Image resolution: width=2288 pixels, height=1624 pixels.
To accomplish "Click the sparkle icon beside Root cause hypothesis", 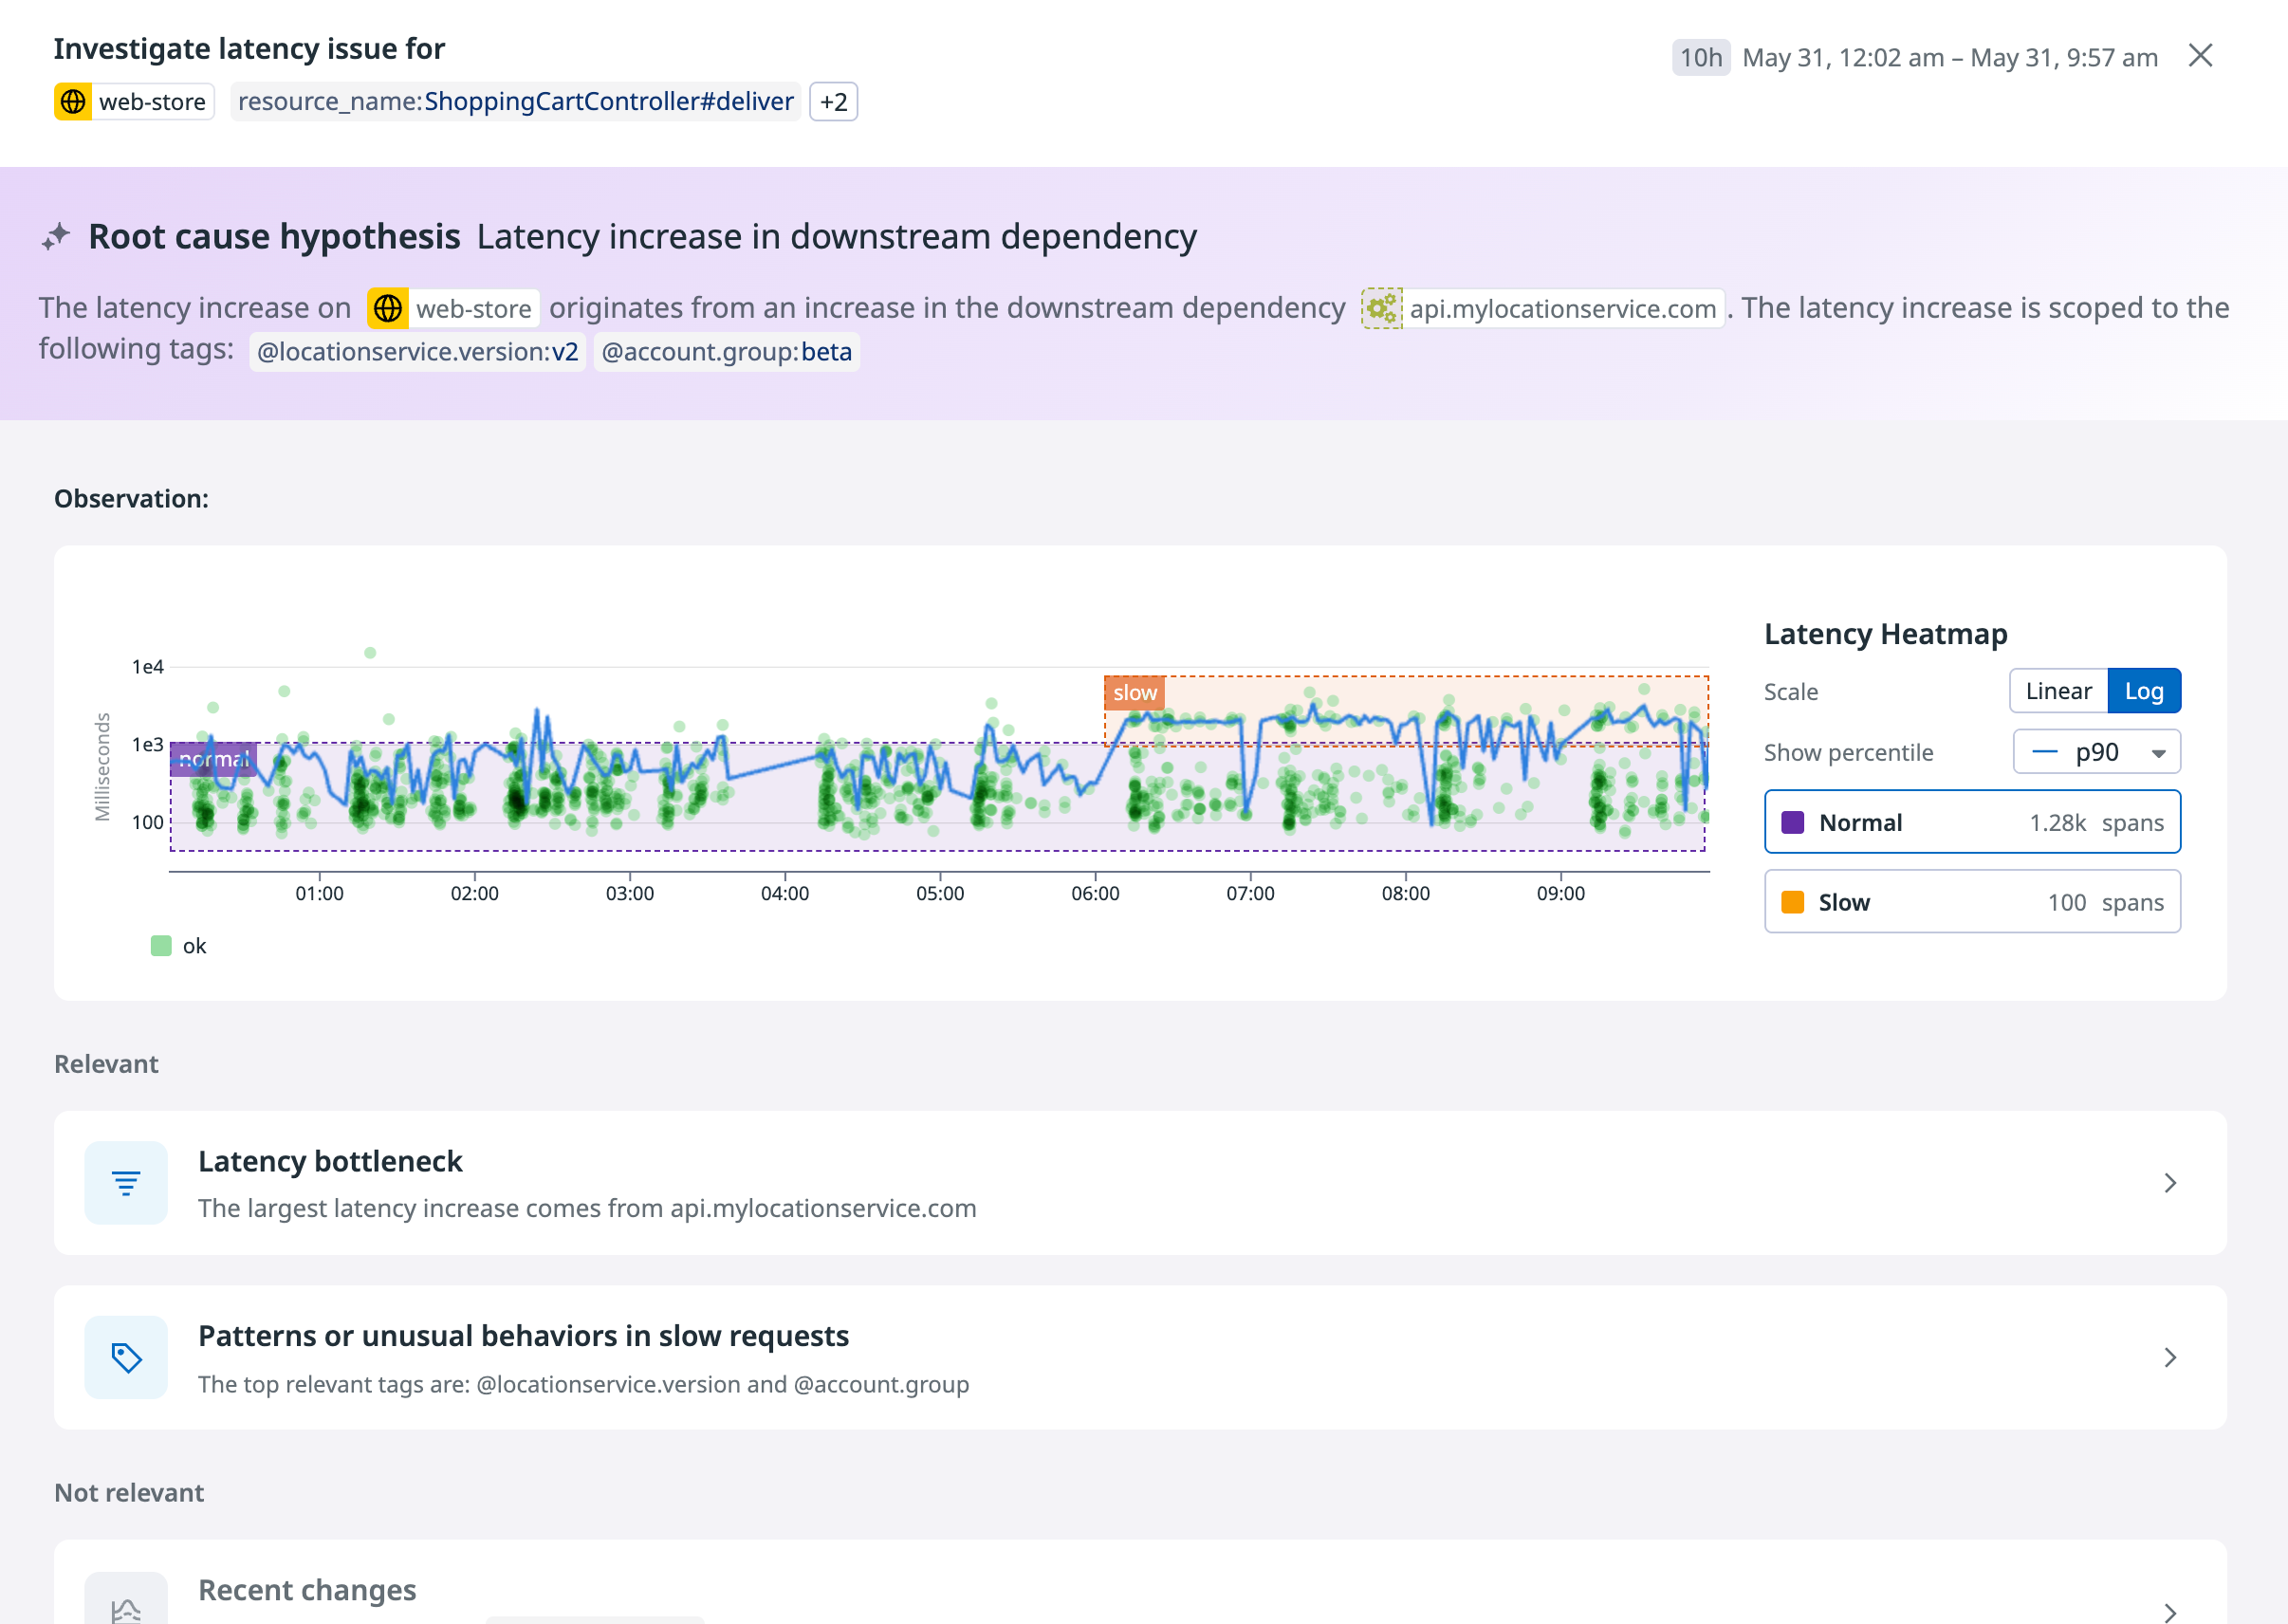I will point(57,237).
